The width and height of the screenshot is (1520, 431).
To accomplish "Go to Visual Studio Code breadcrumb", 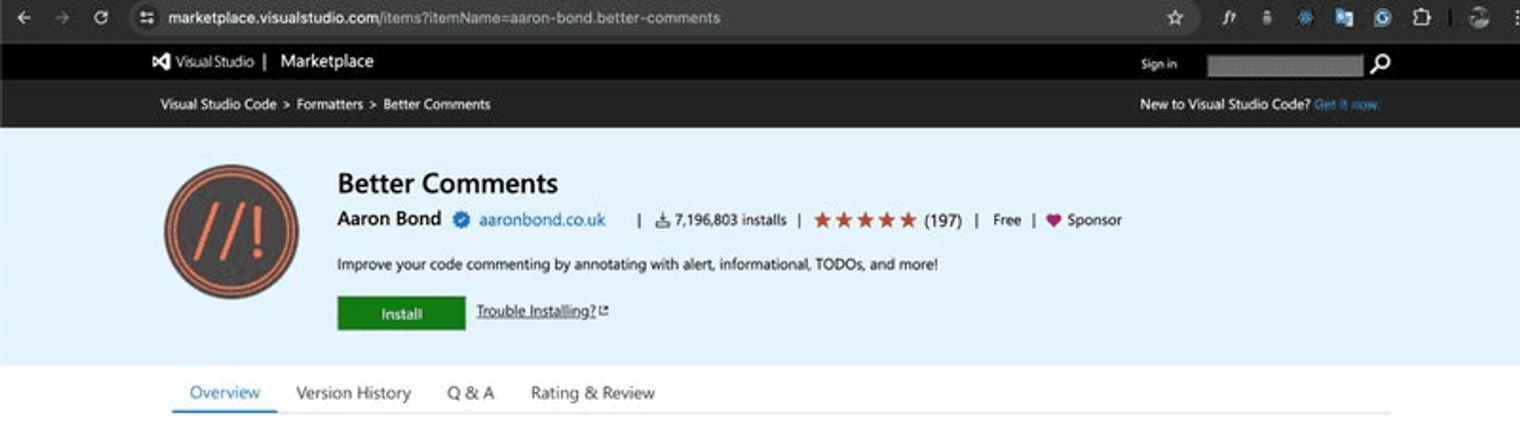I will click(218, 104).
